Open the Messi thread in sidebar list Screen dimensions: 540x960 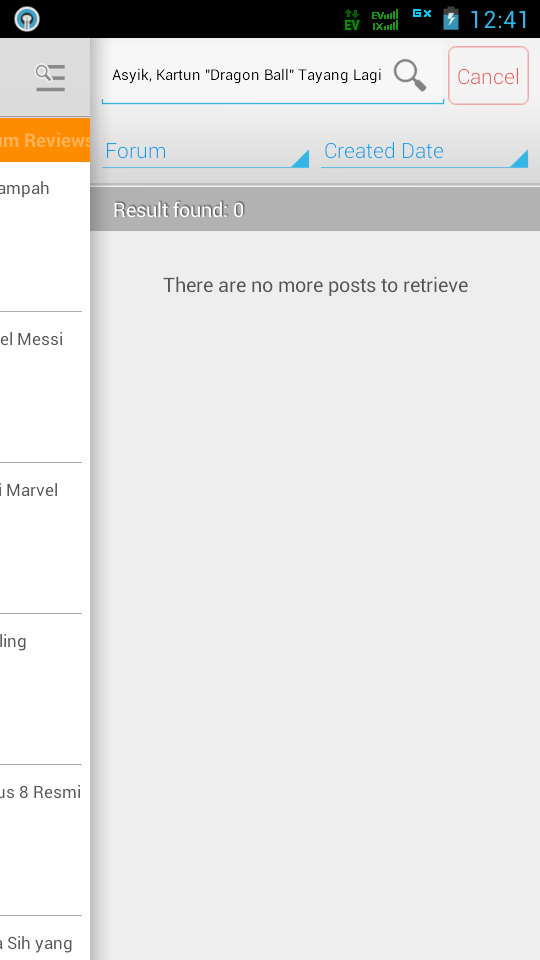(x=40, y=387)
